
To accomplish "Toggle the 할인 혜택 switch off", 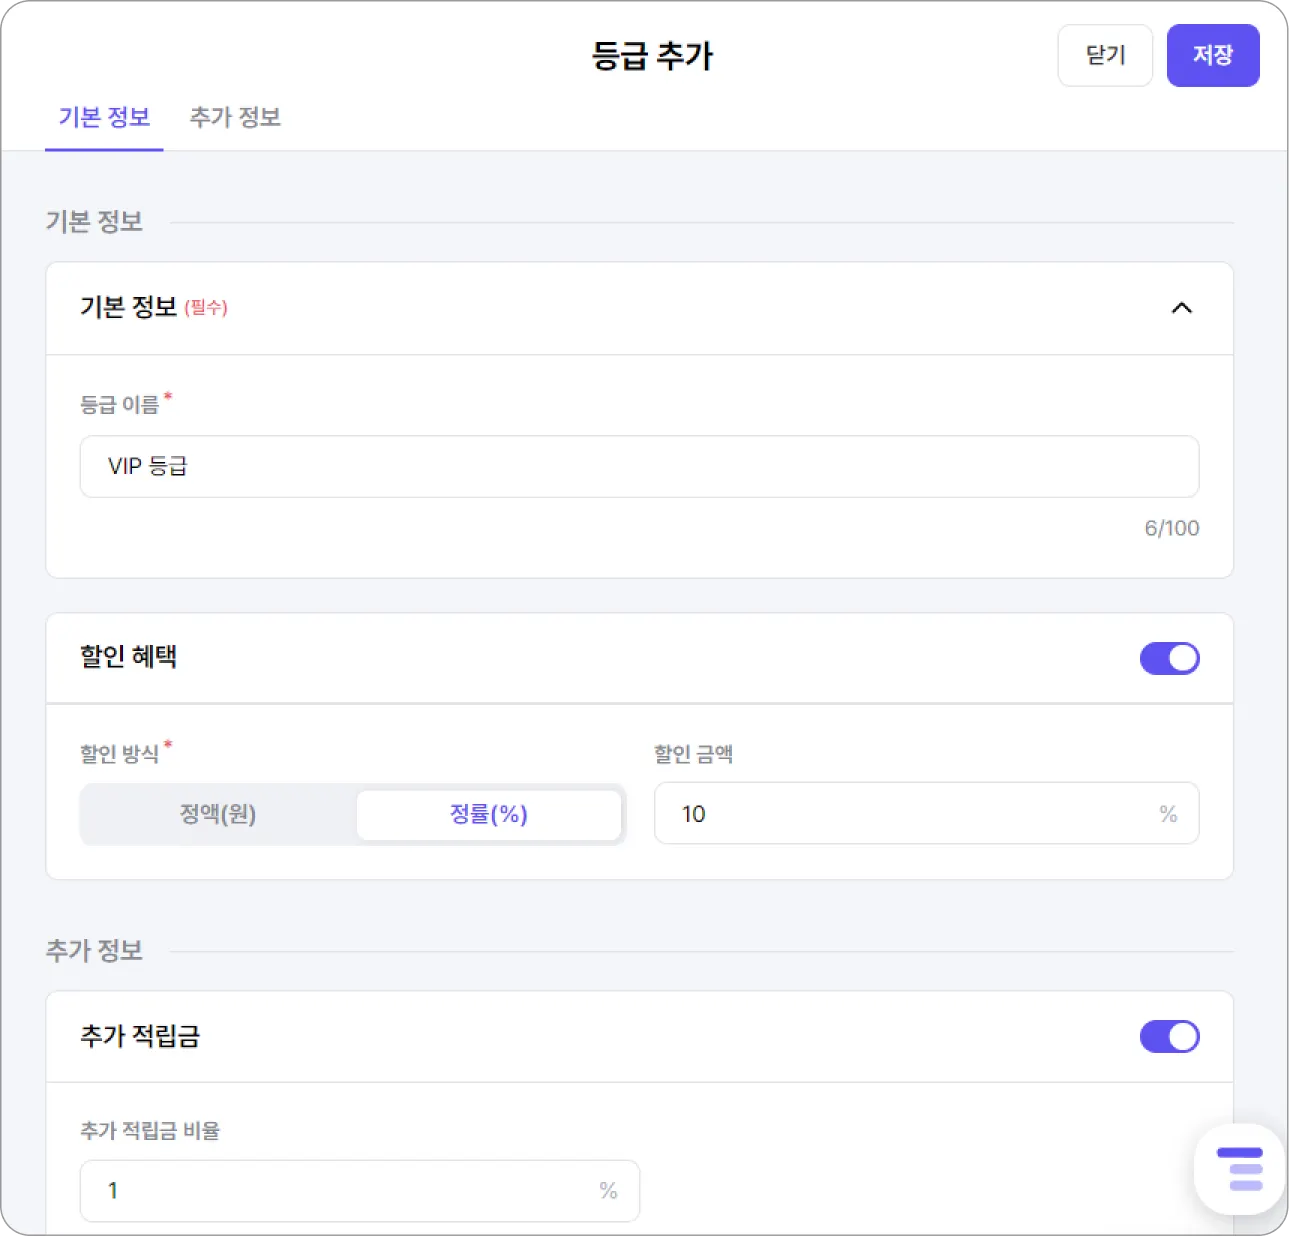I will [x=1169, y=658].
